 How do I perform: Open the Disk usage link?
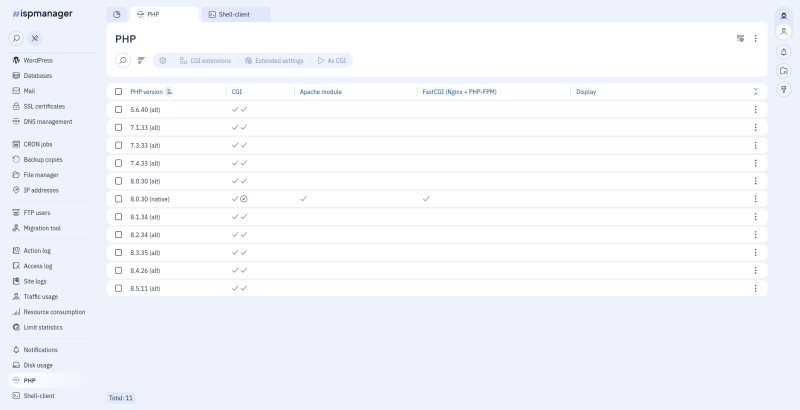coord(38,365)
